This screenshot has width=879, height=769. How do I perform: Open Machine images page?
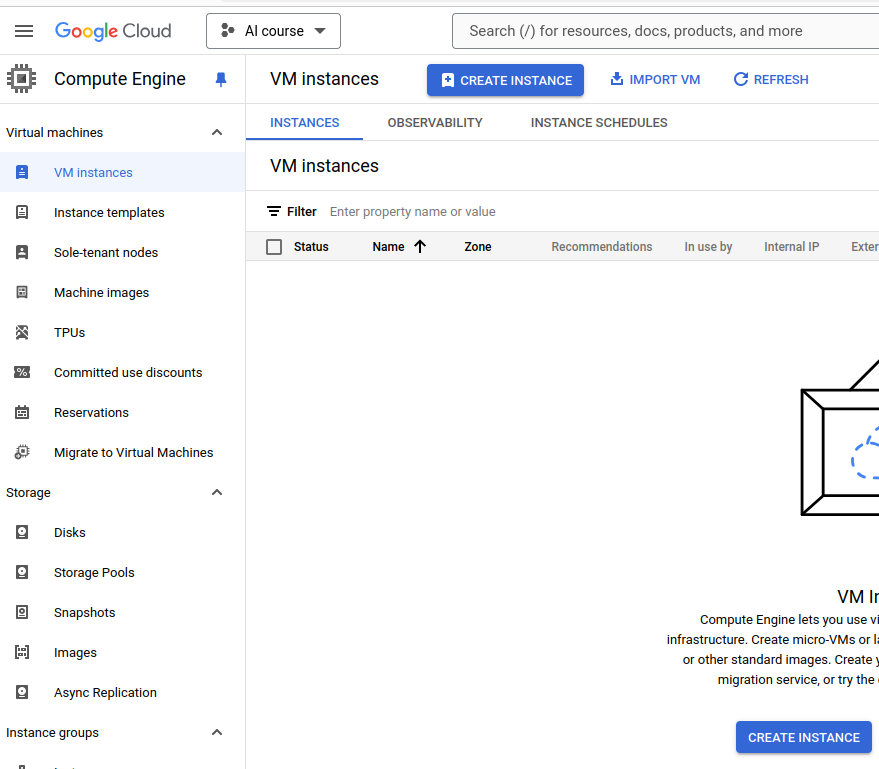click(x=101, y=293)
